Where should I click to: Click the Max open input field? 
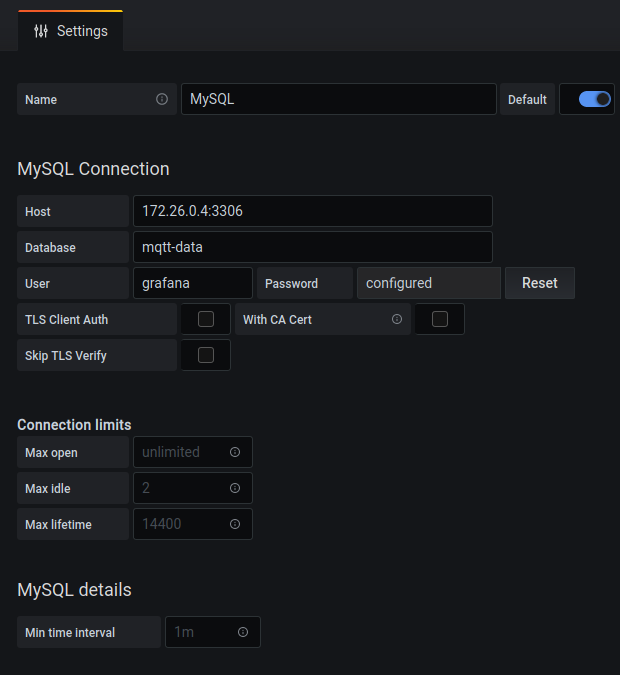(x=193, y=452)
